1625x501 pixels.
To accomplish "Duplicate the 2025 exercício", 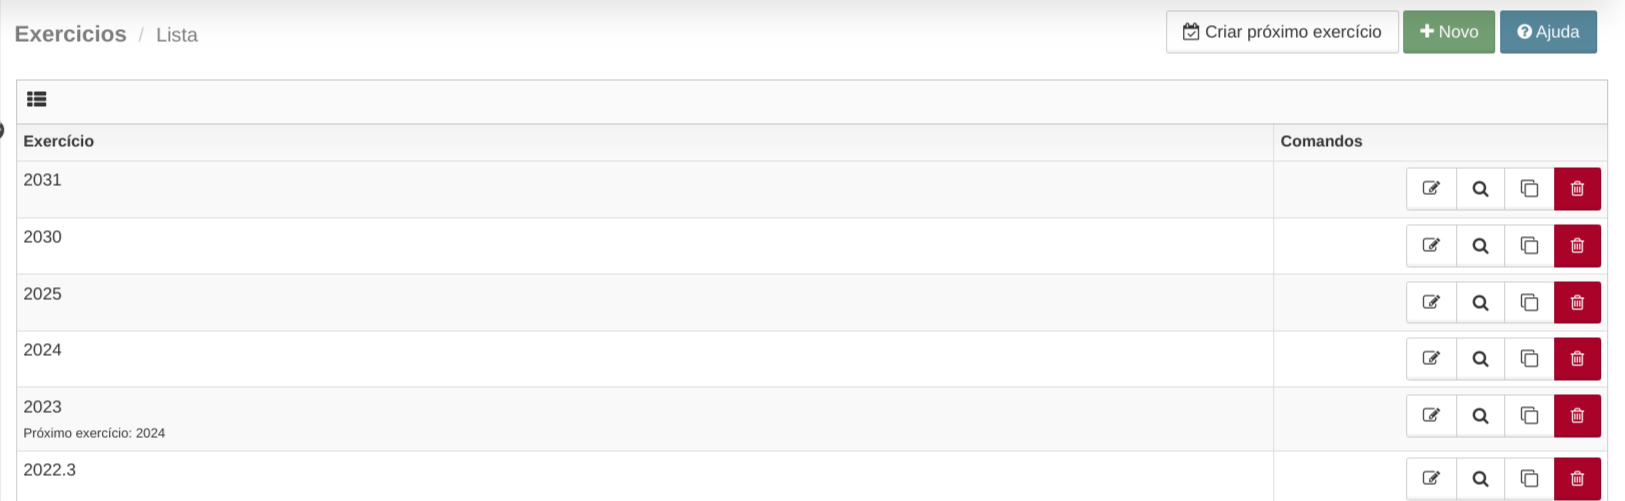I will [1529, 302].
